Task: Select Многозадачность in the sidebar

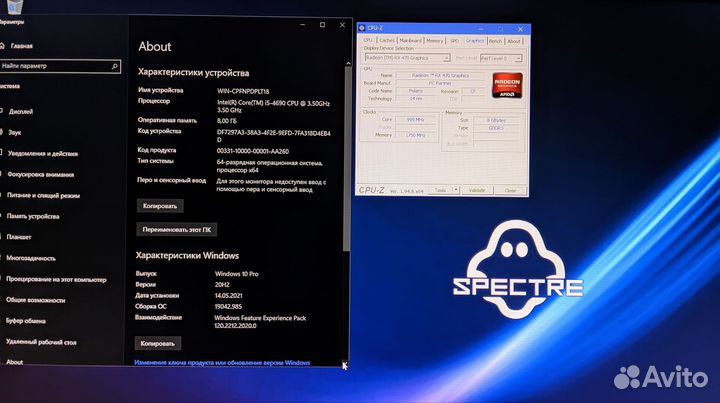Action: coord(30,258)
